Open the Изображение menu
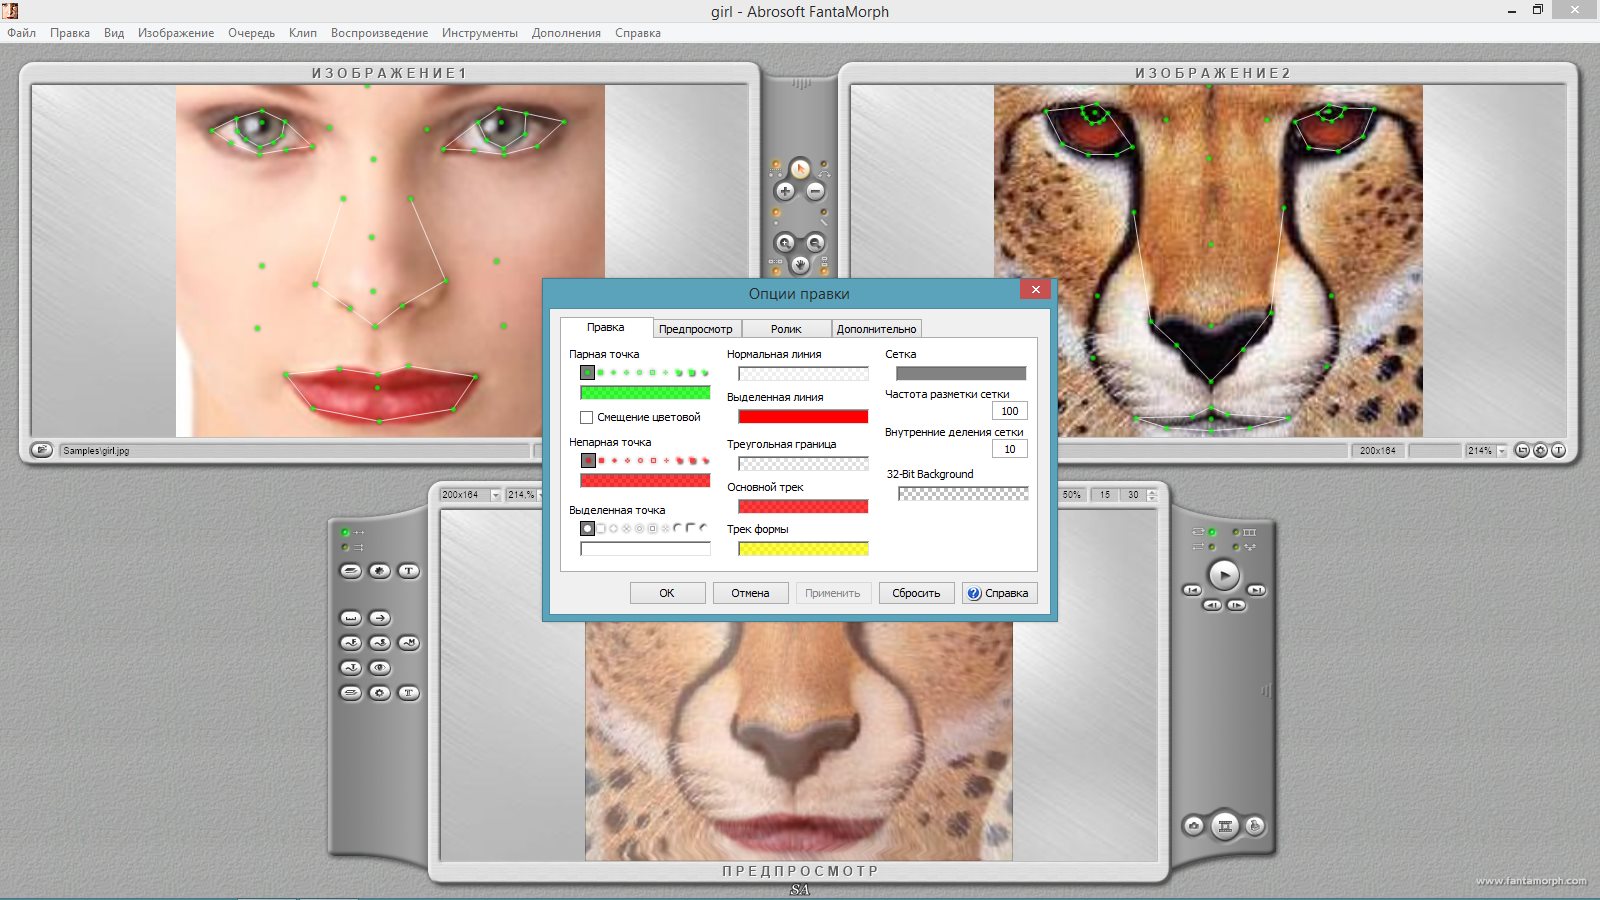Viewport: 1600px width, 900px height. coord(176,33)
